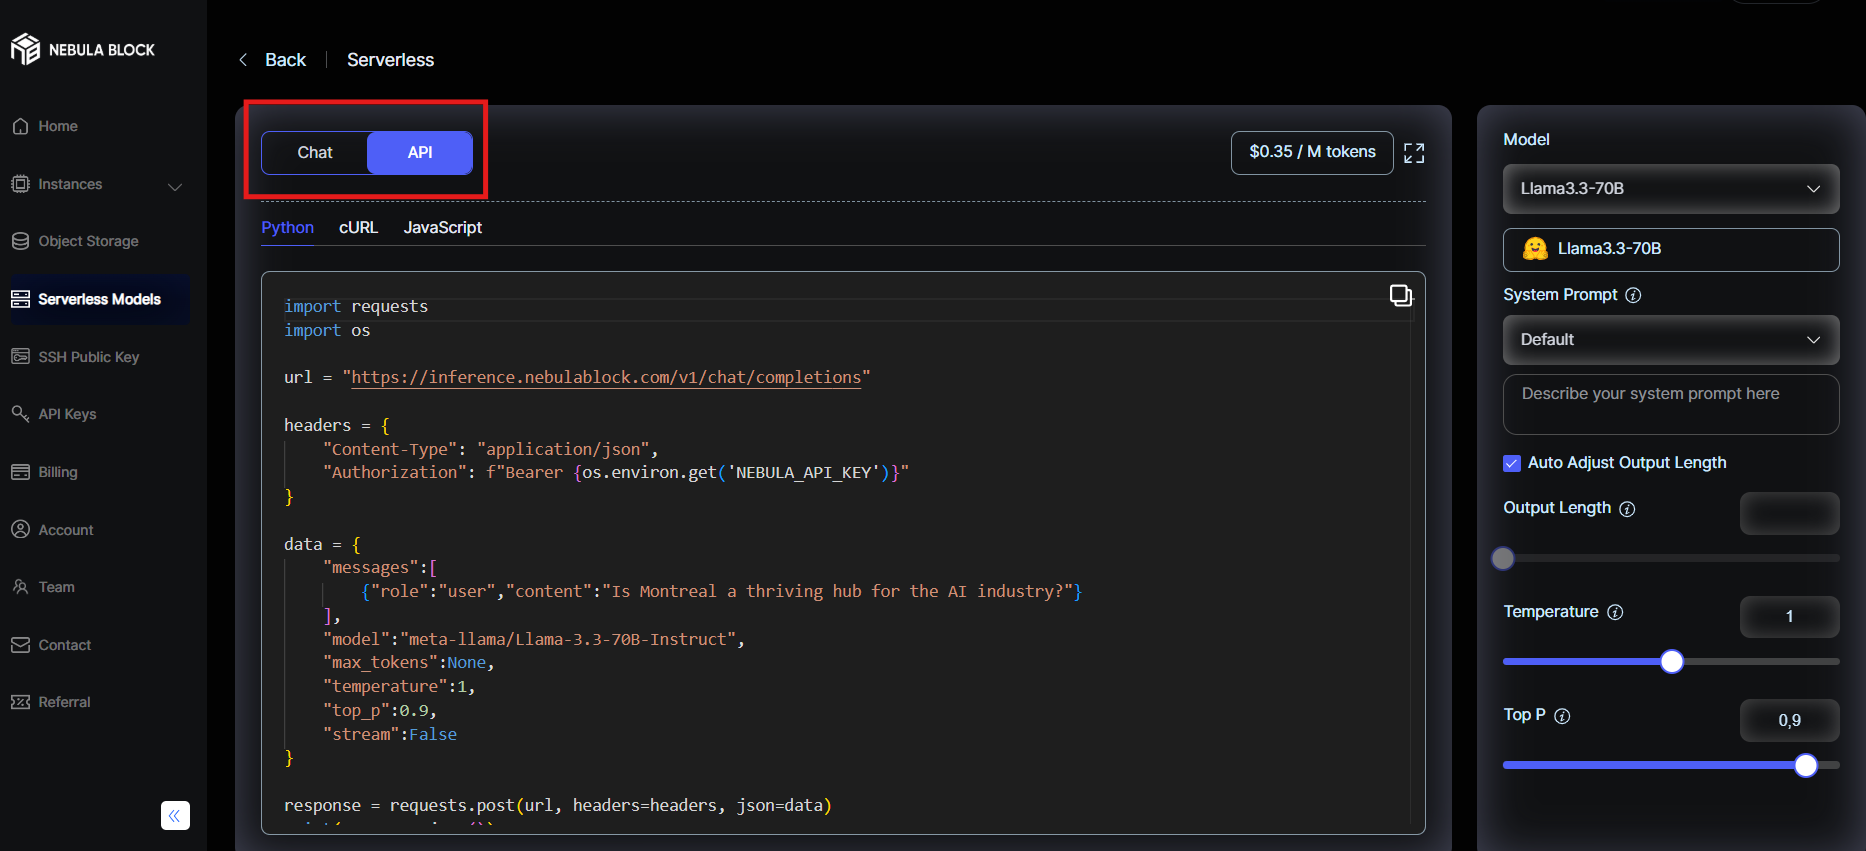The image size is (1866, 851).
Task: Open Object Storage in sidebar
Action: (88, 241)
